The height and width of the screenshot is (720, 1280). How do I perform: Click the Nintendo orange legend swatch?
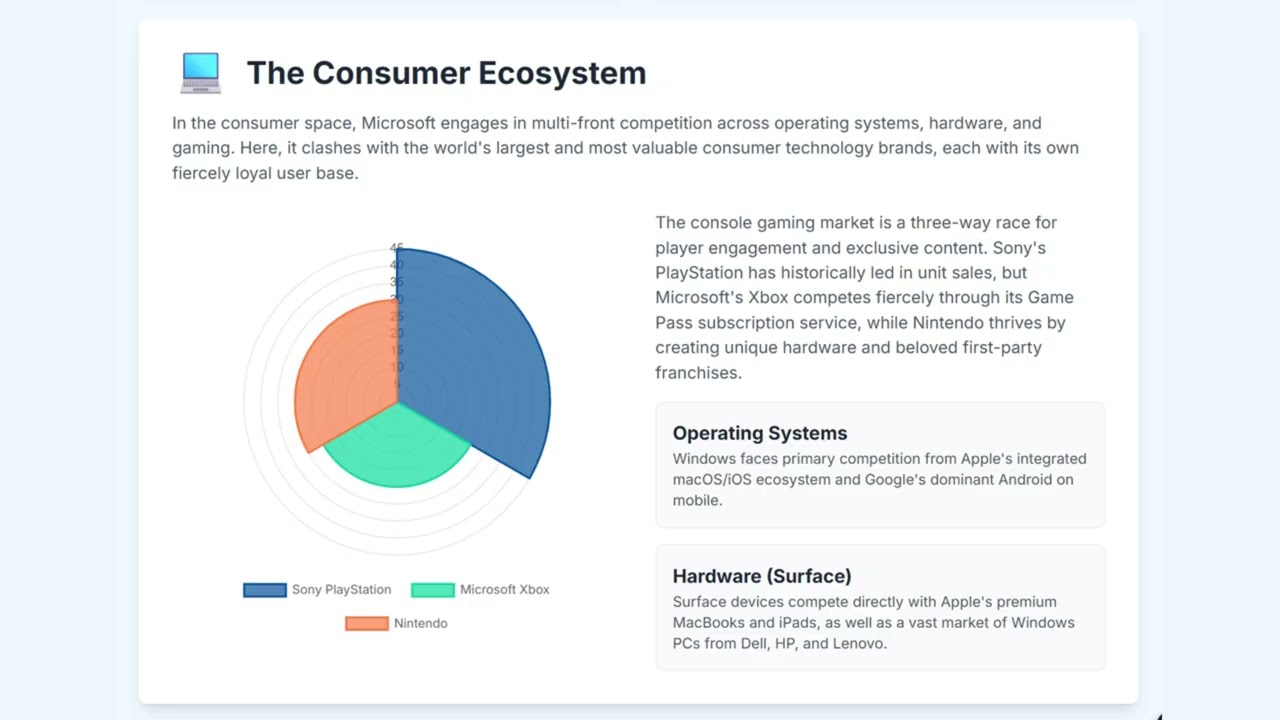pyautogui.click(x=366, y=623)
